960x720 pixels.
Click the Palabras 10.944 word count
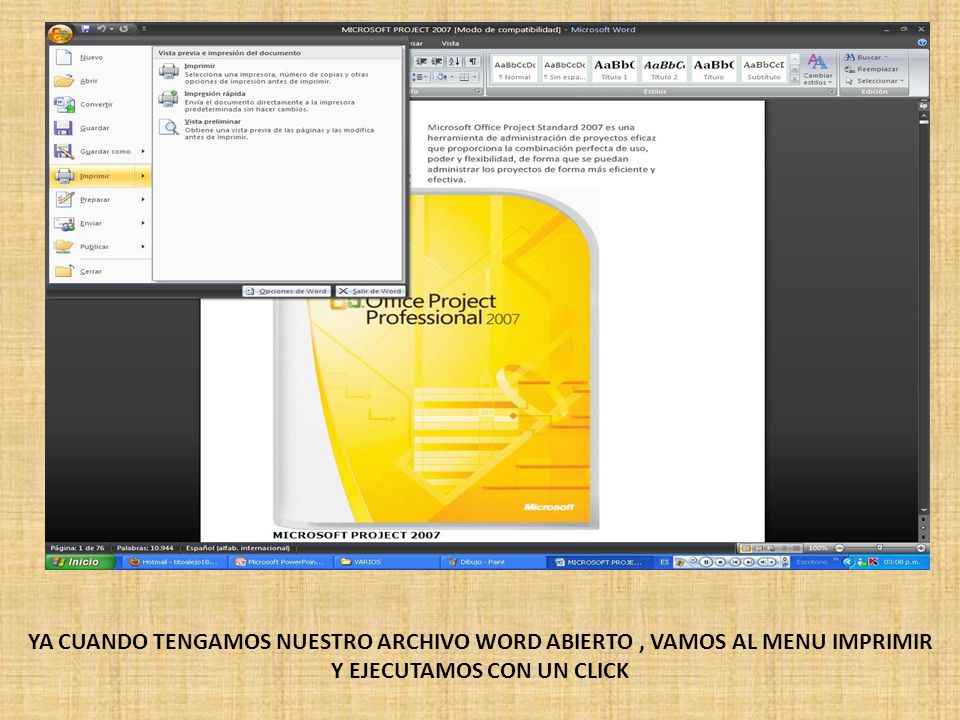[145, 548]
